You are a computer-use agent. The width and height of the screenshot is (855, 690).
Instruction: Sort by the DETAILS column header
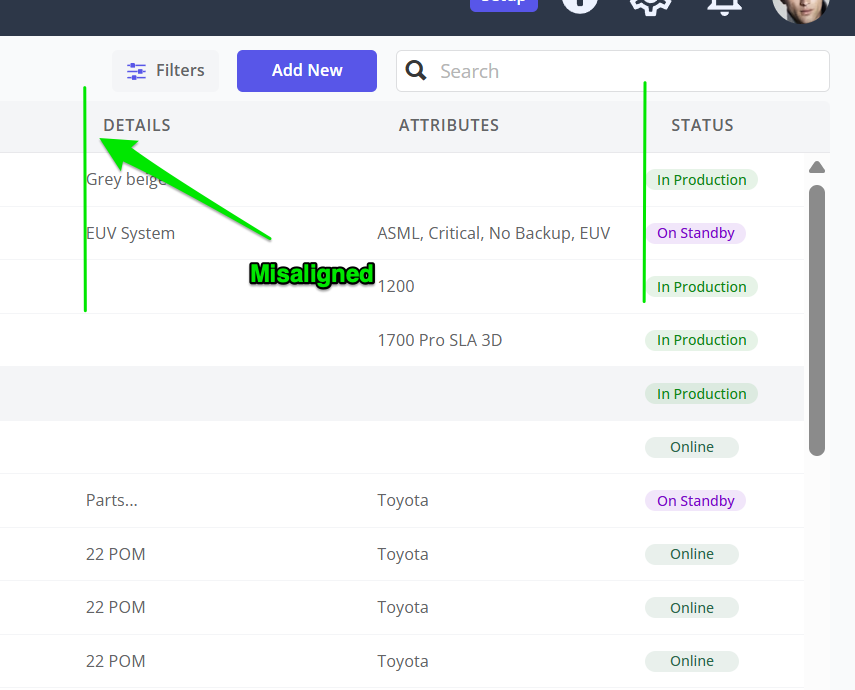click(137, 125)
